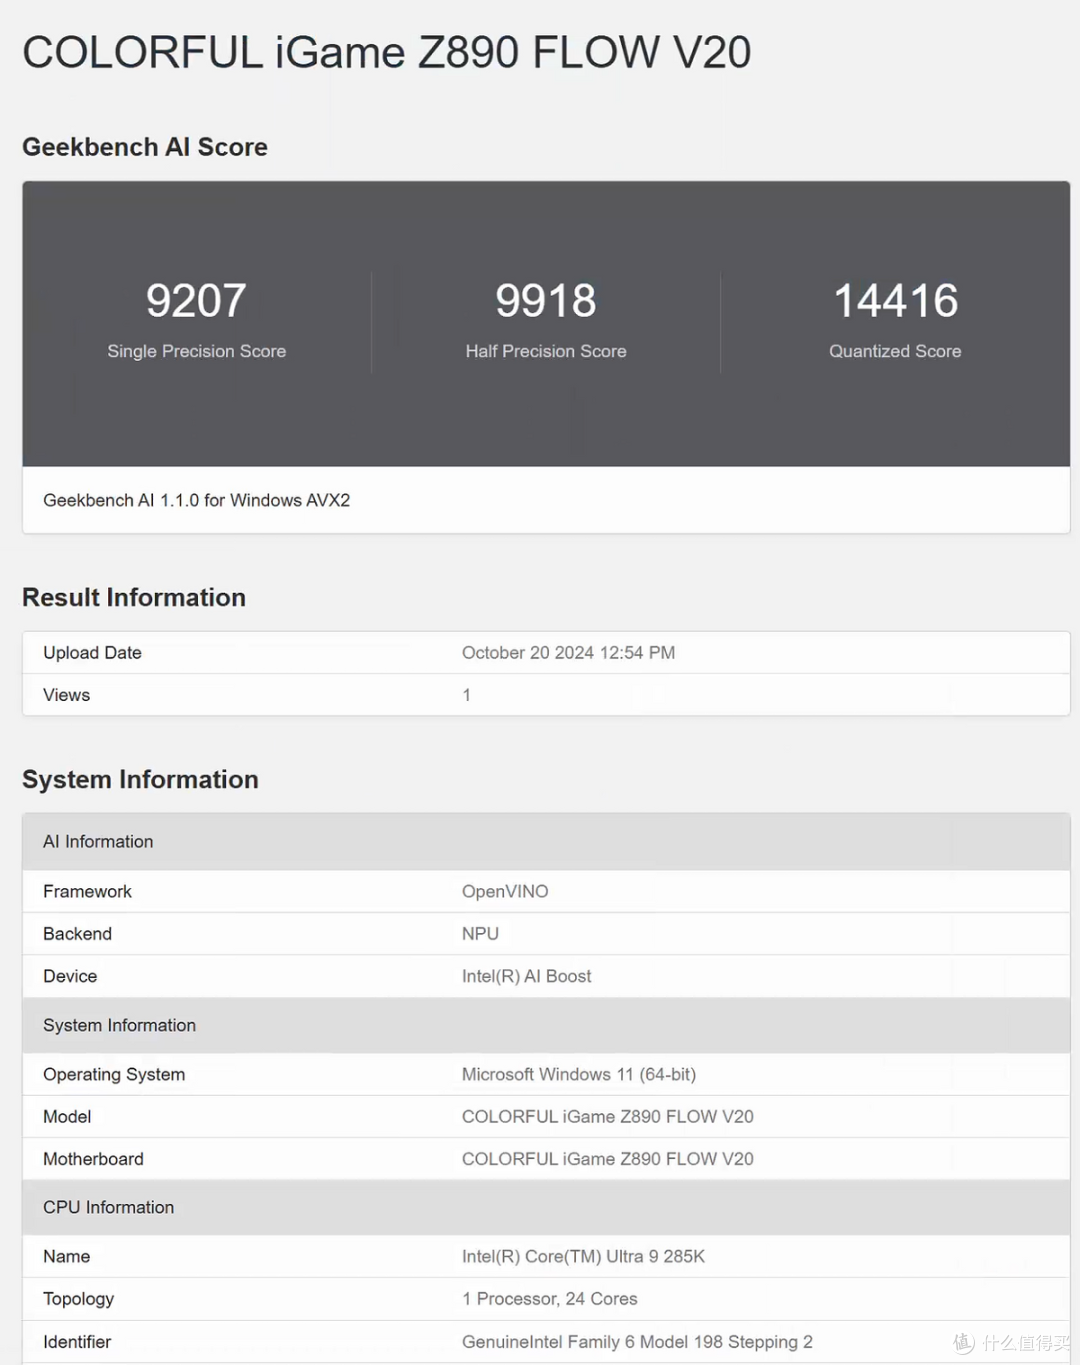The height and width of the screenshot is (1365, 1080).
Task: Click the Model row's COLORFUL iGame value
Action: [607, 1117]
